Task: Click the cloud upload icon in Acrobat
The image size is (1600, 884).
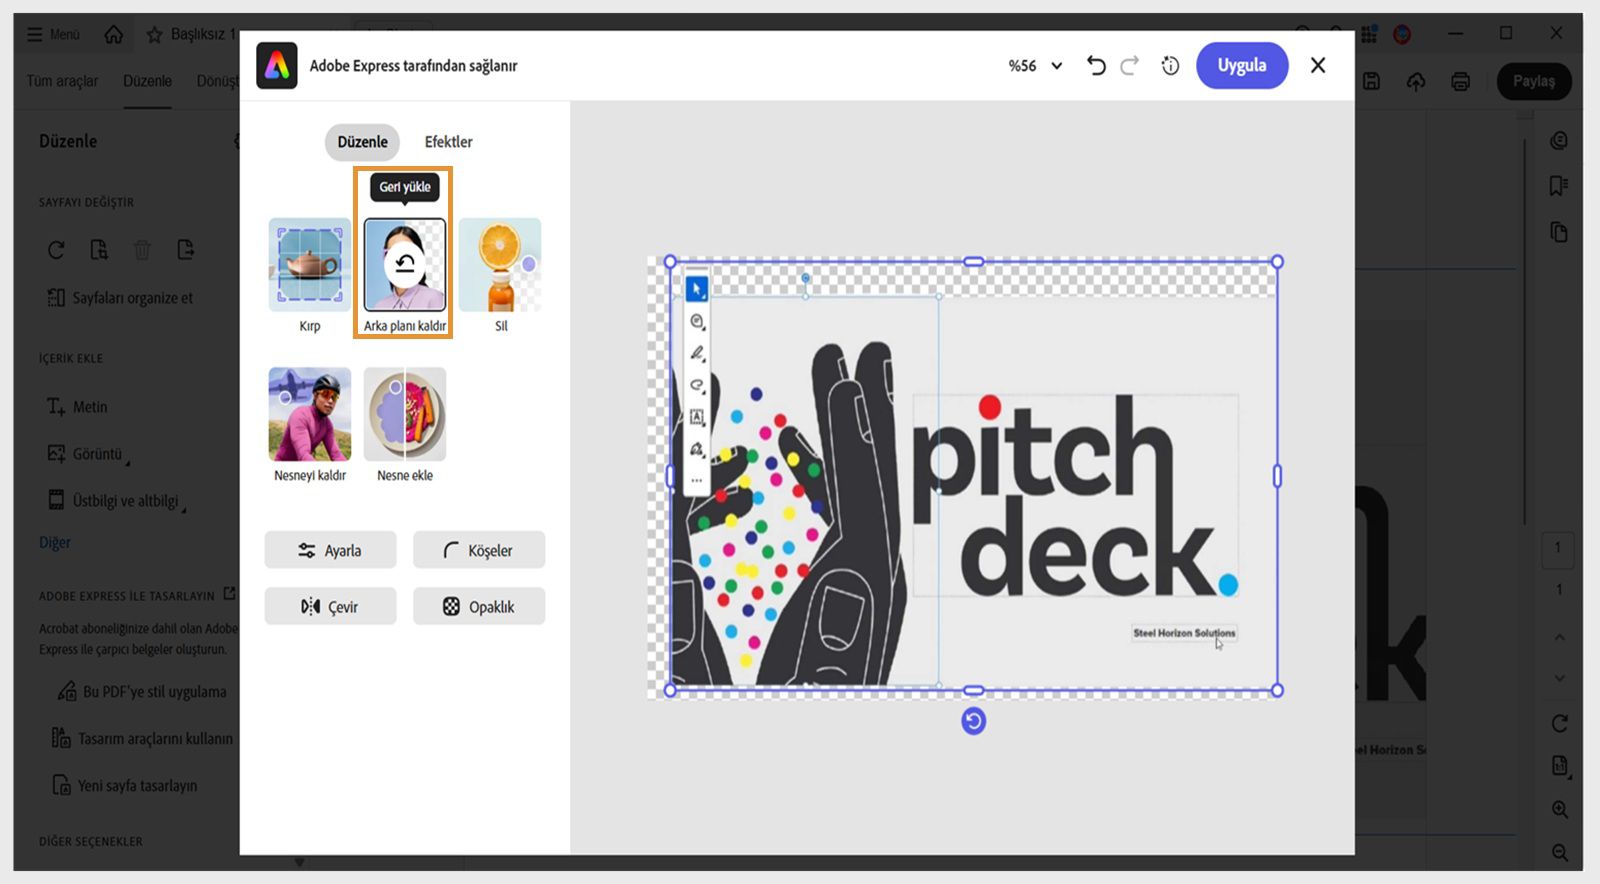Action: (x=1416, y=81)
